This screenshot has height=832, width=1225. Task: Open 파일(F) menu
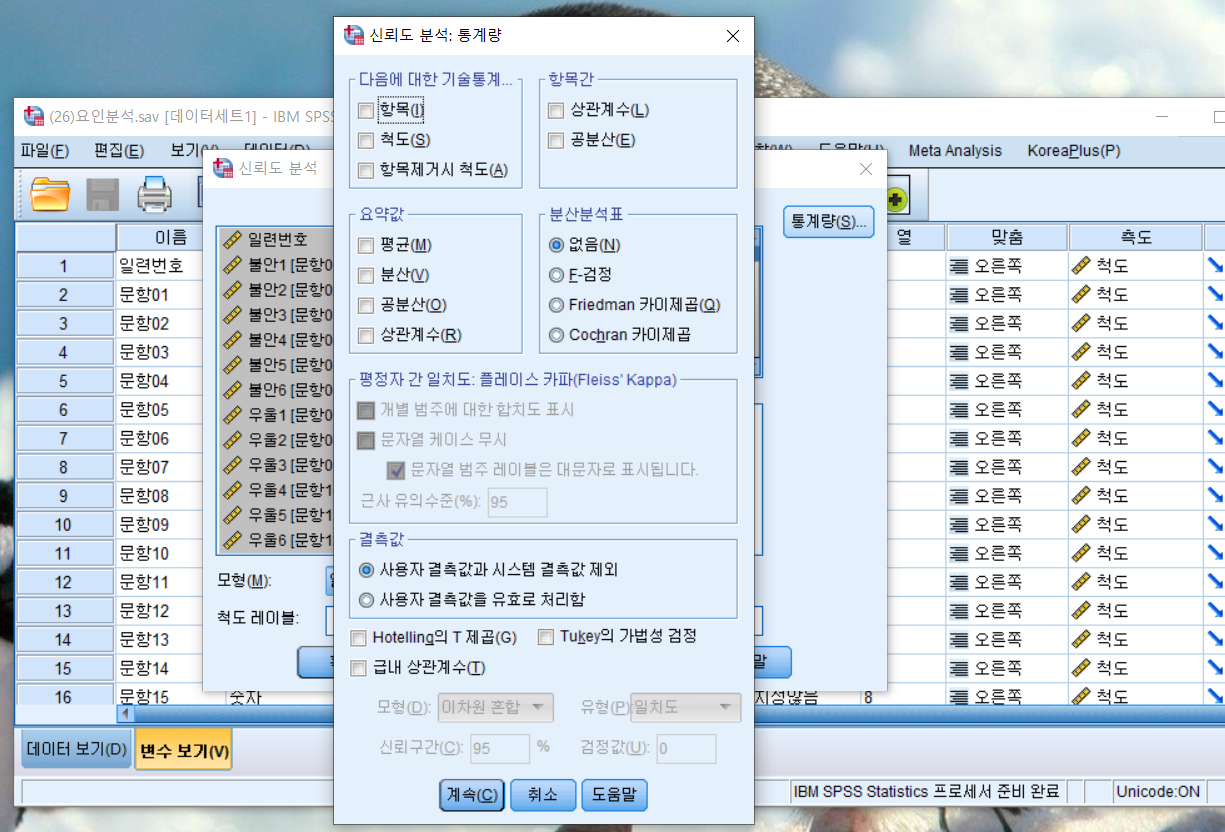point(45,151)
